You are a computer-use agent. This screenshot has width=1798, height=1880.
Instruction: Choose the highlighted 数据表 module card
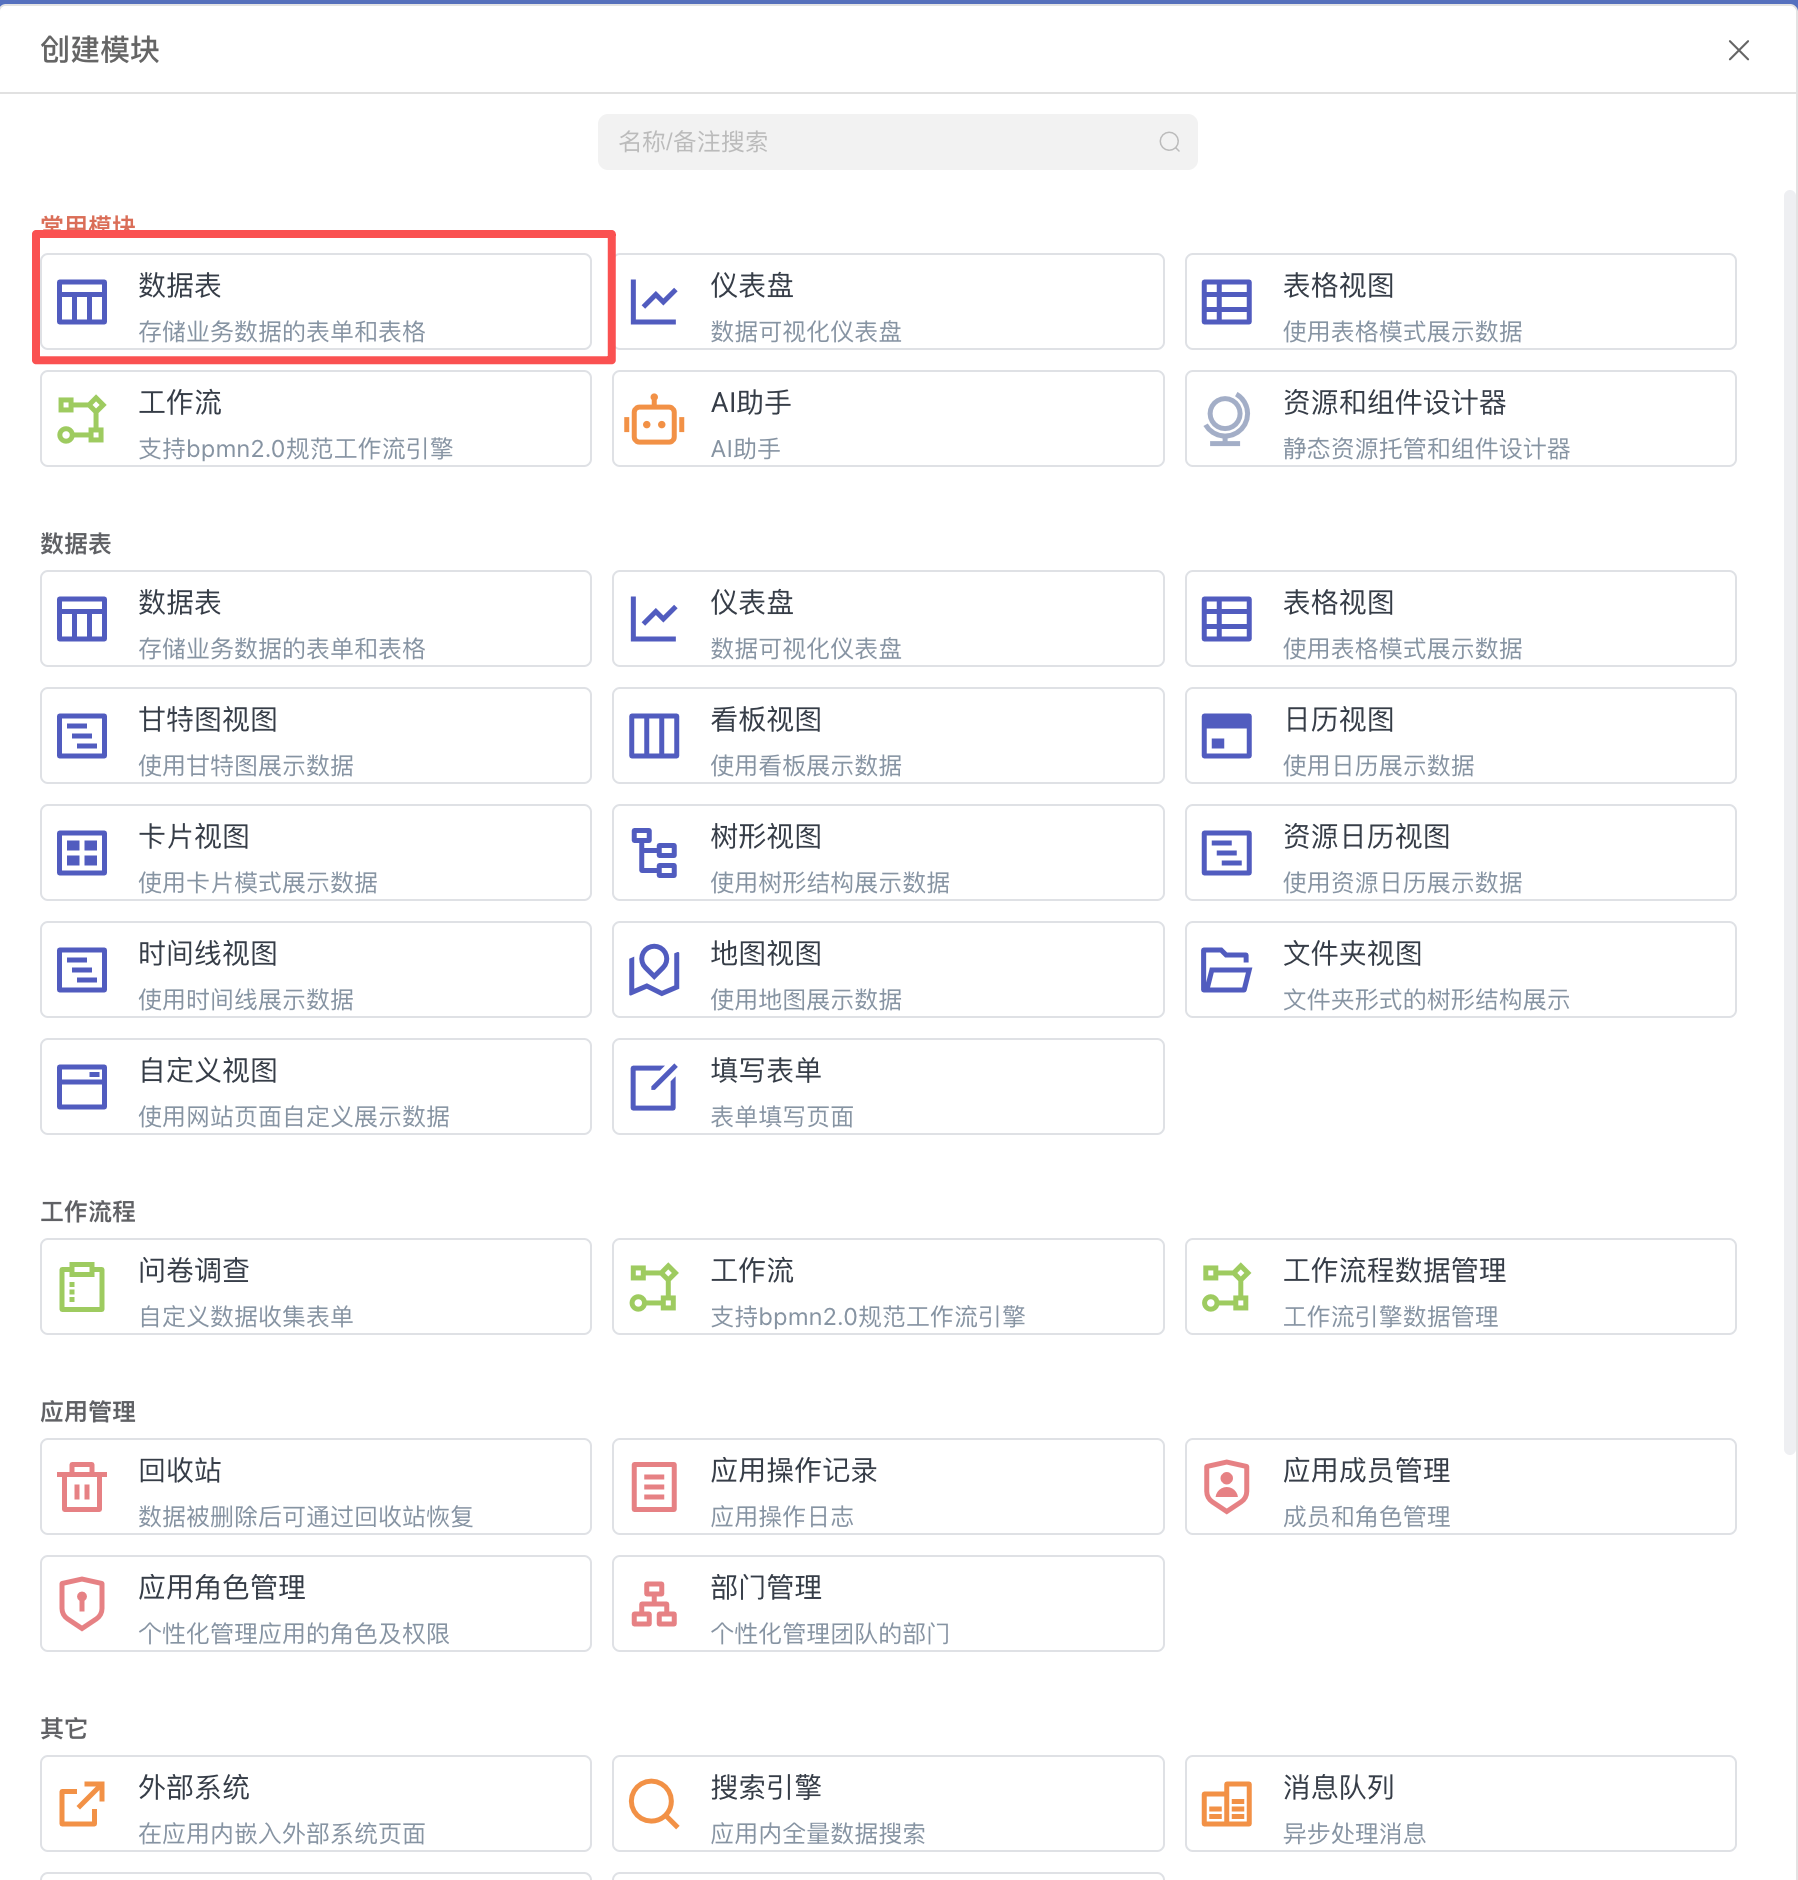316,302
